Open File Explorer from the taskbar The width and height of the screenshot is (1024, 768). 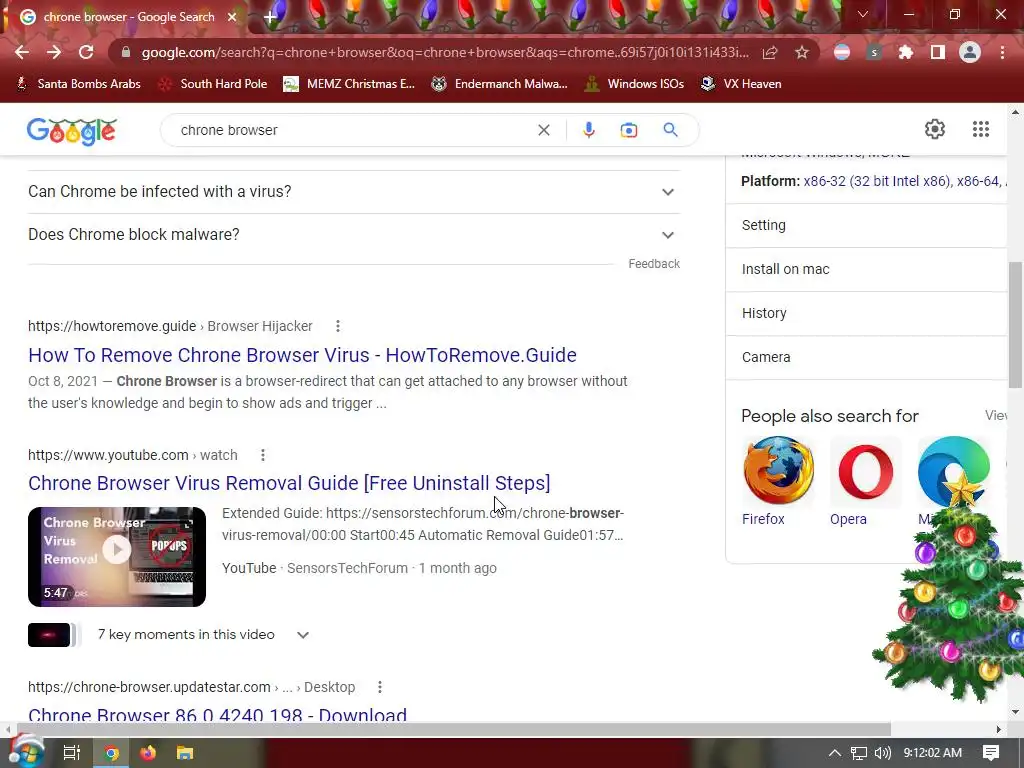pos(185,753)
